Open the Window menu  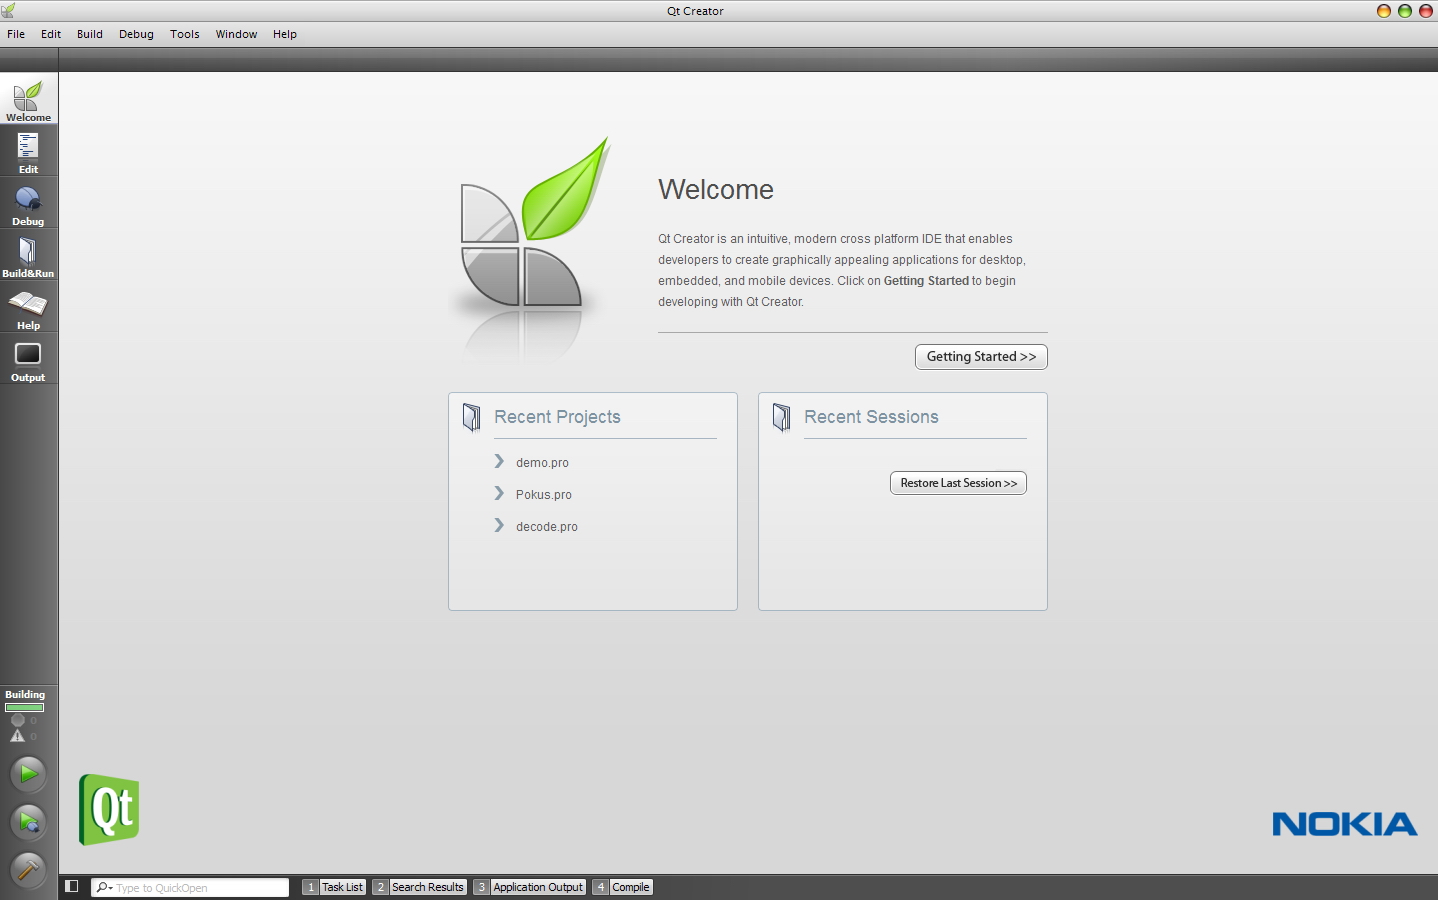coord(236,34)
